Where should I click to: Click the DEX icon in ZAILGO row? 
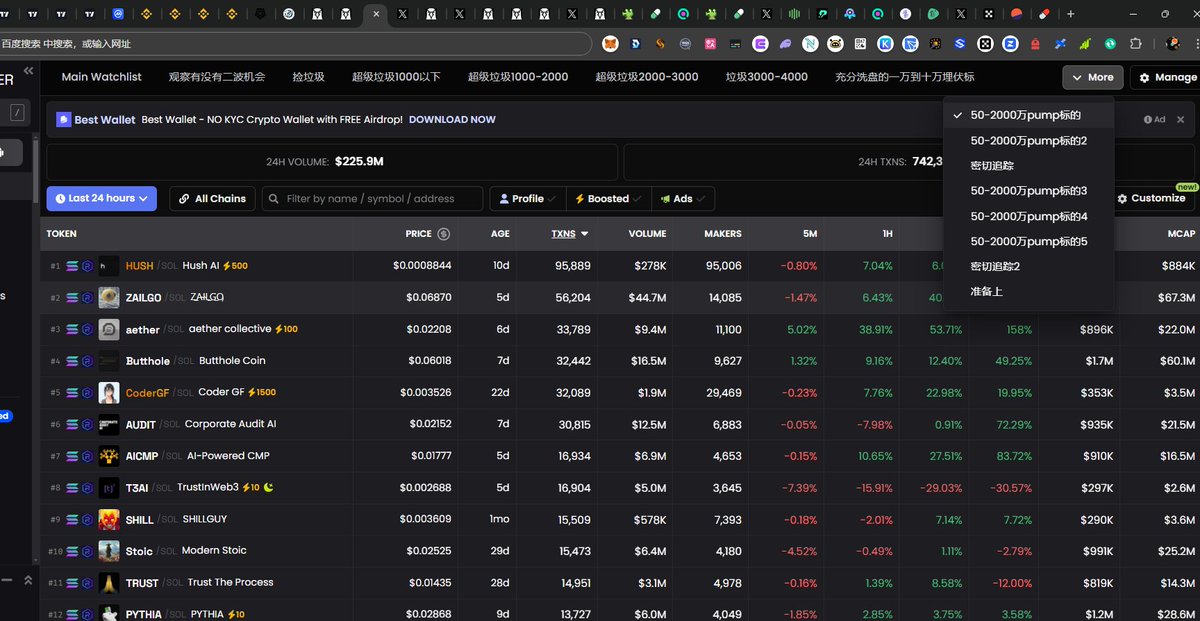click(x=87, y=298)
